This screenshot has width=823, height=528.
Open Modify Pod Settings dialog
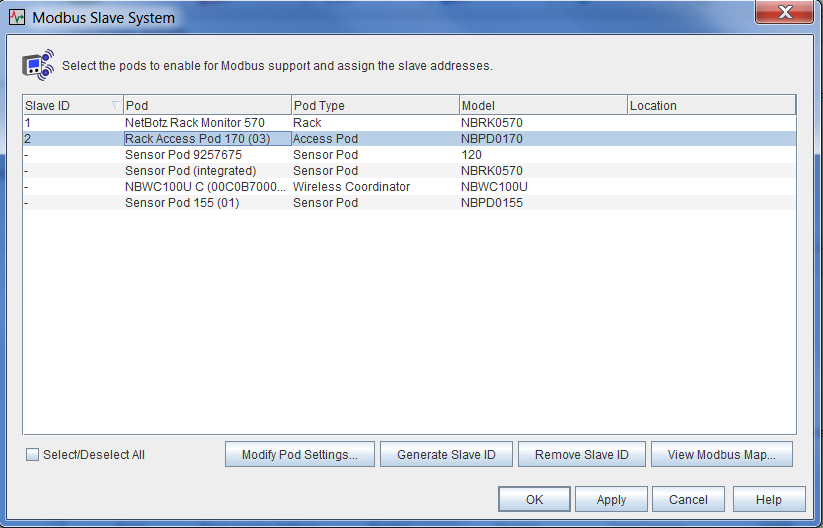300,455
